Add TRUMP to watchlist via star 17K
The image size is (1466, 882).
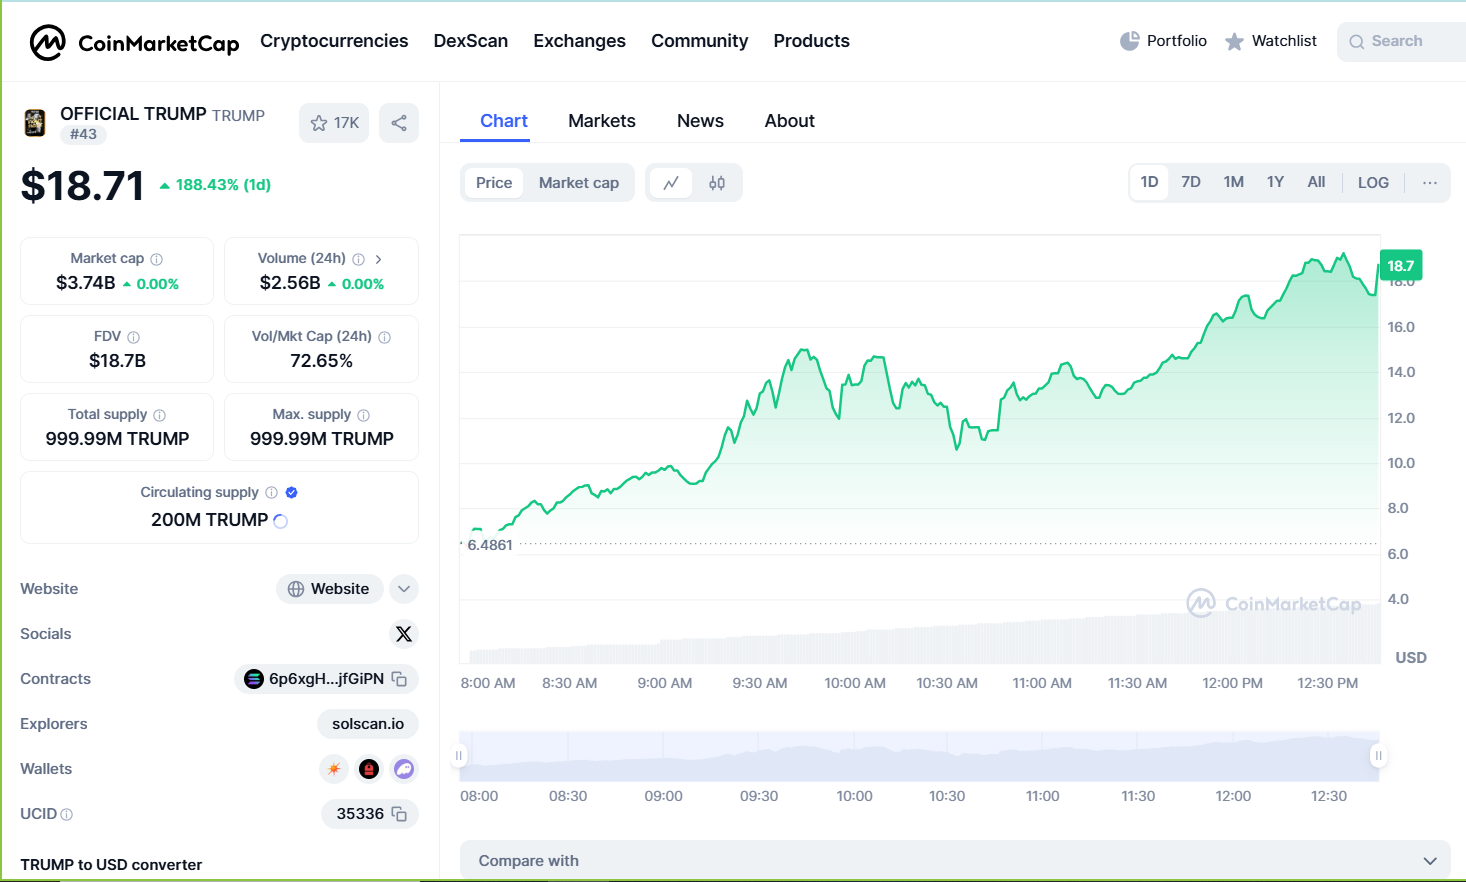334,123
